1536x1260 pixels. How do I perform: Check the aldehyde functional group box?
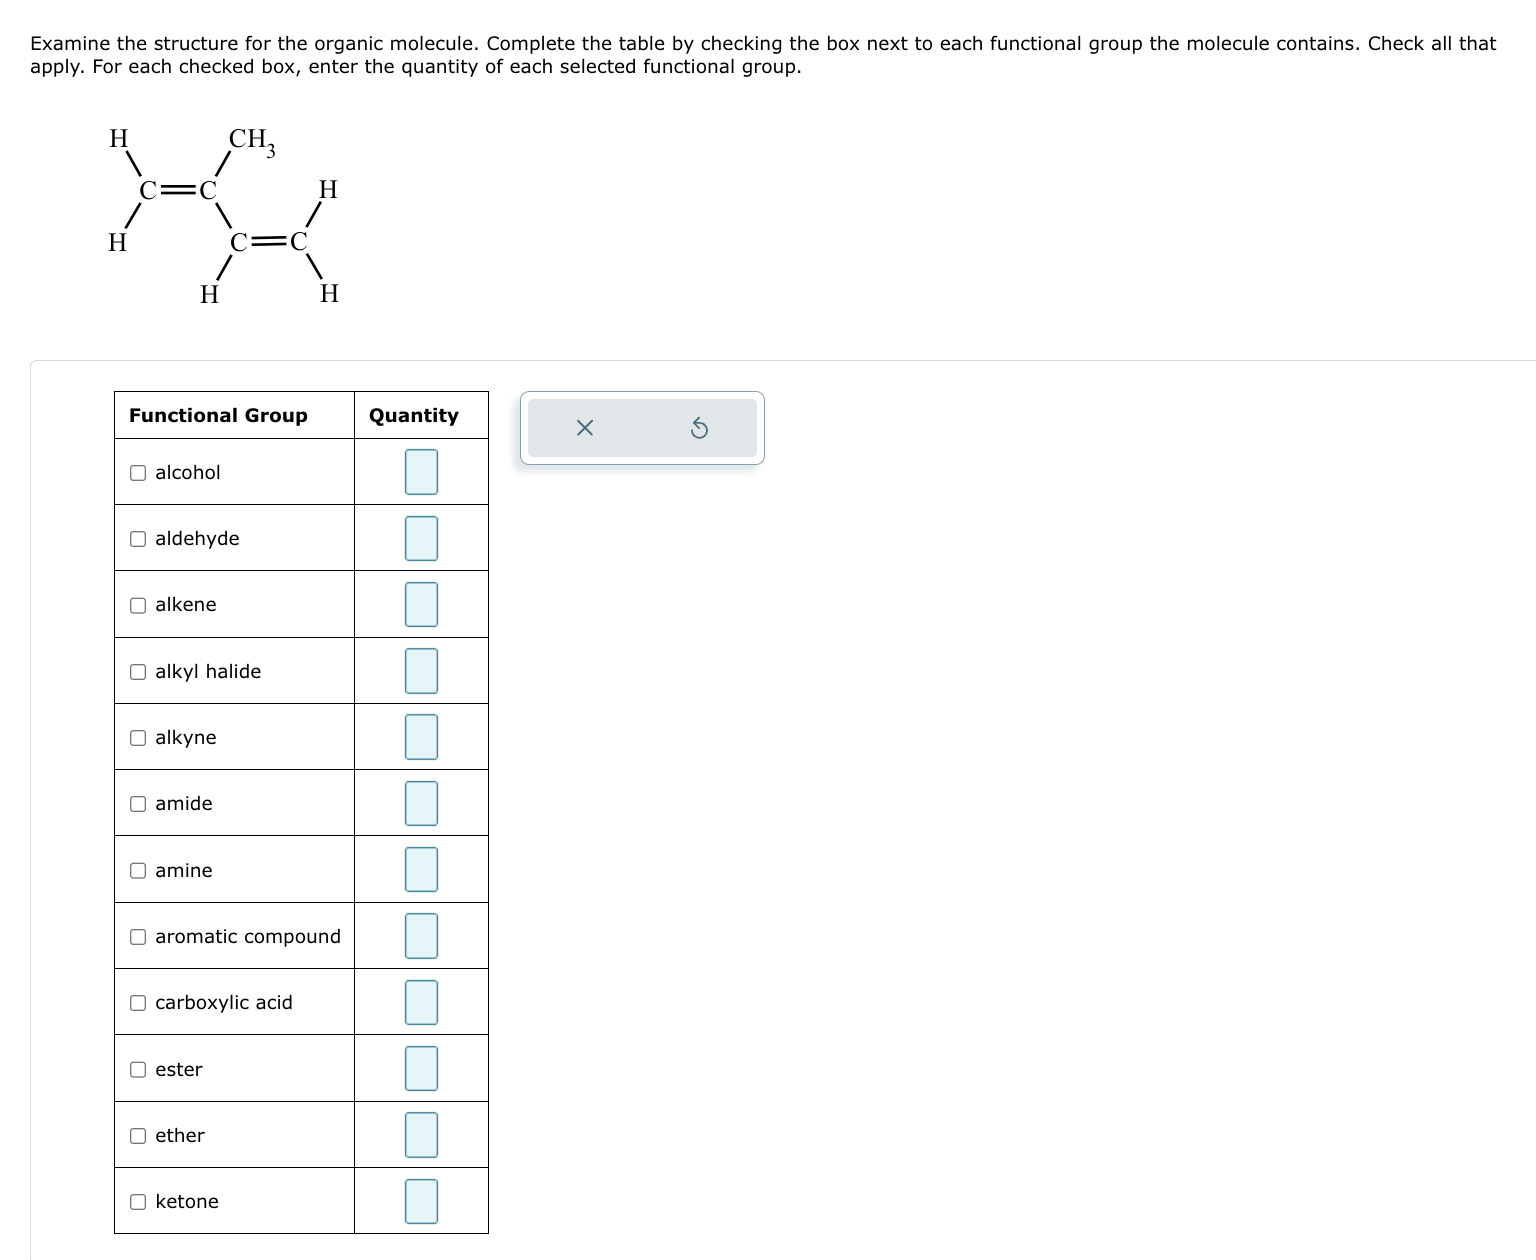coord(138,538)
